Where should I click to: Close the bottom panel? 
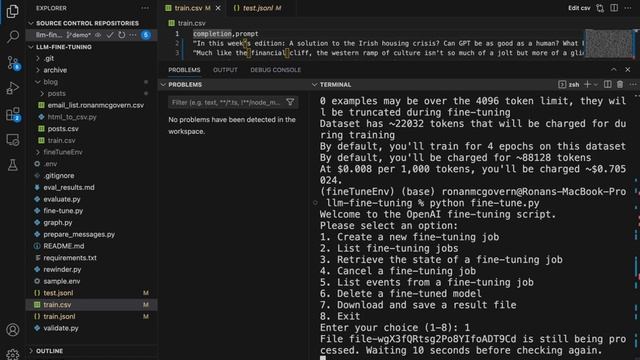coord(628,70)
